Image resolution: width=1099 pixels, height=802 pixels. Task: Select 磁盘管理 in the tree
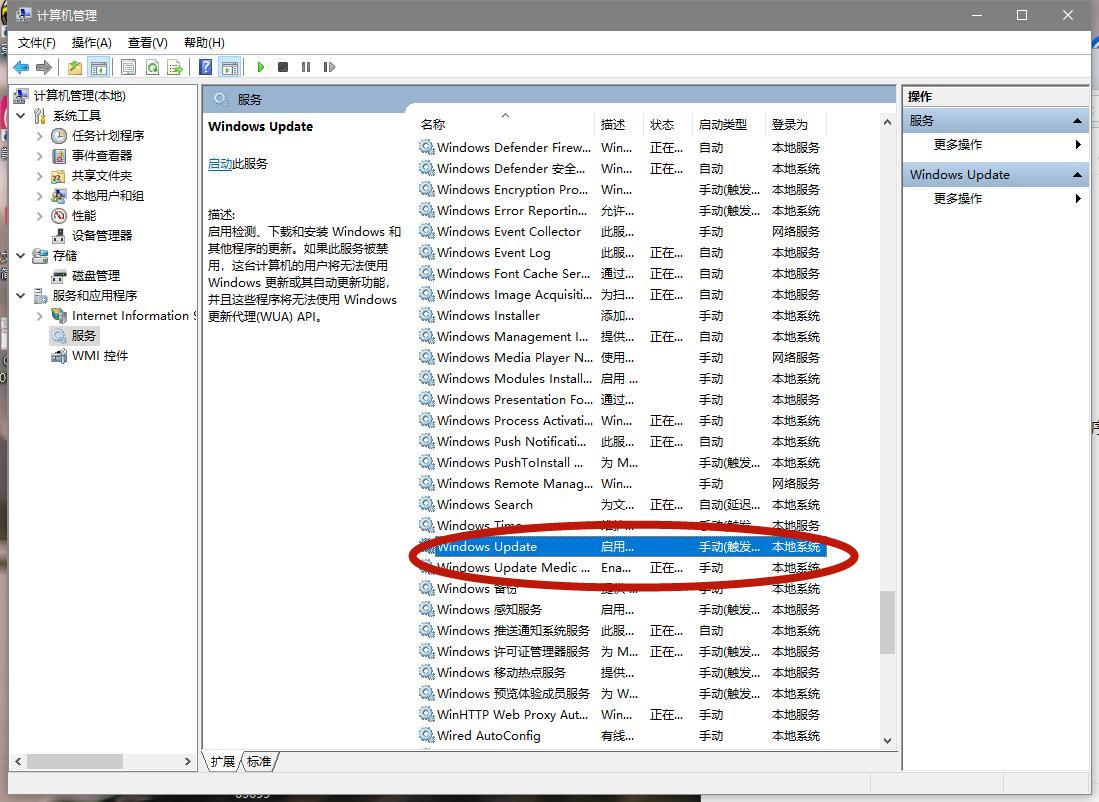click(x=96, y=276)
